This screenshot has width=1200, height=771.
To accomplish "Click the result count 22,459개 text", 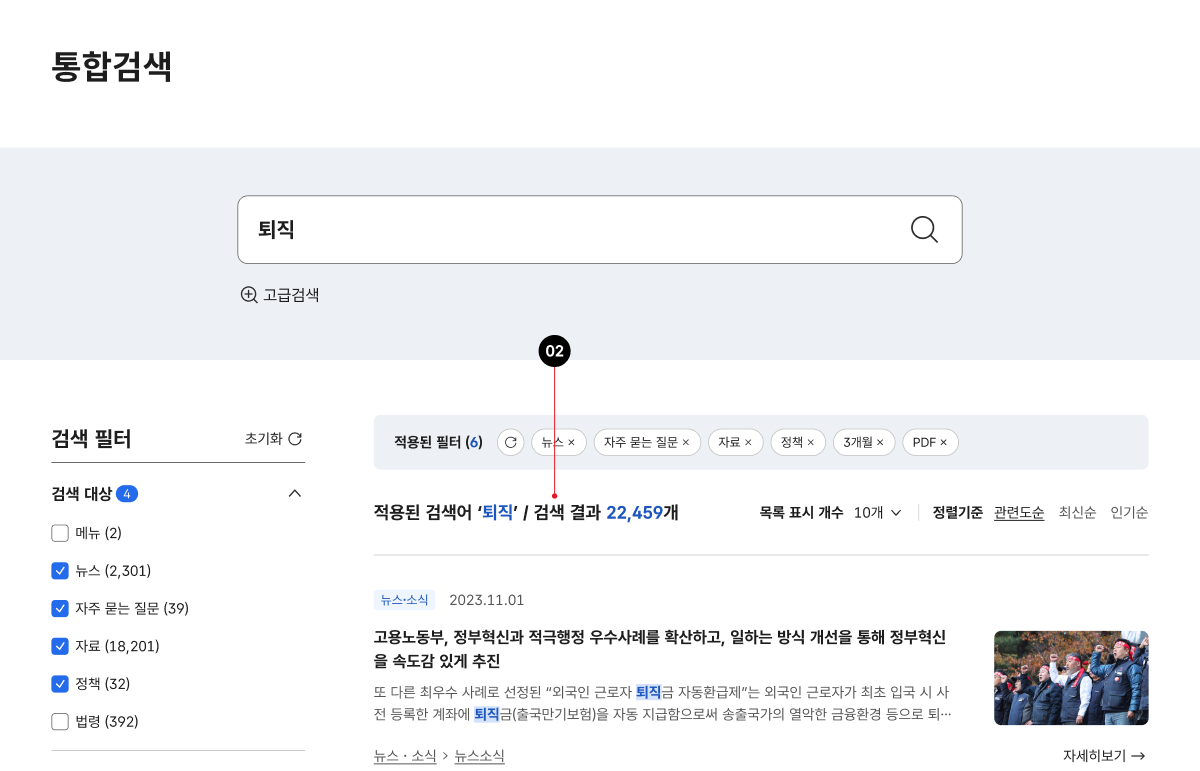I will coord(642,512).
